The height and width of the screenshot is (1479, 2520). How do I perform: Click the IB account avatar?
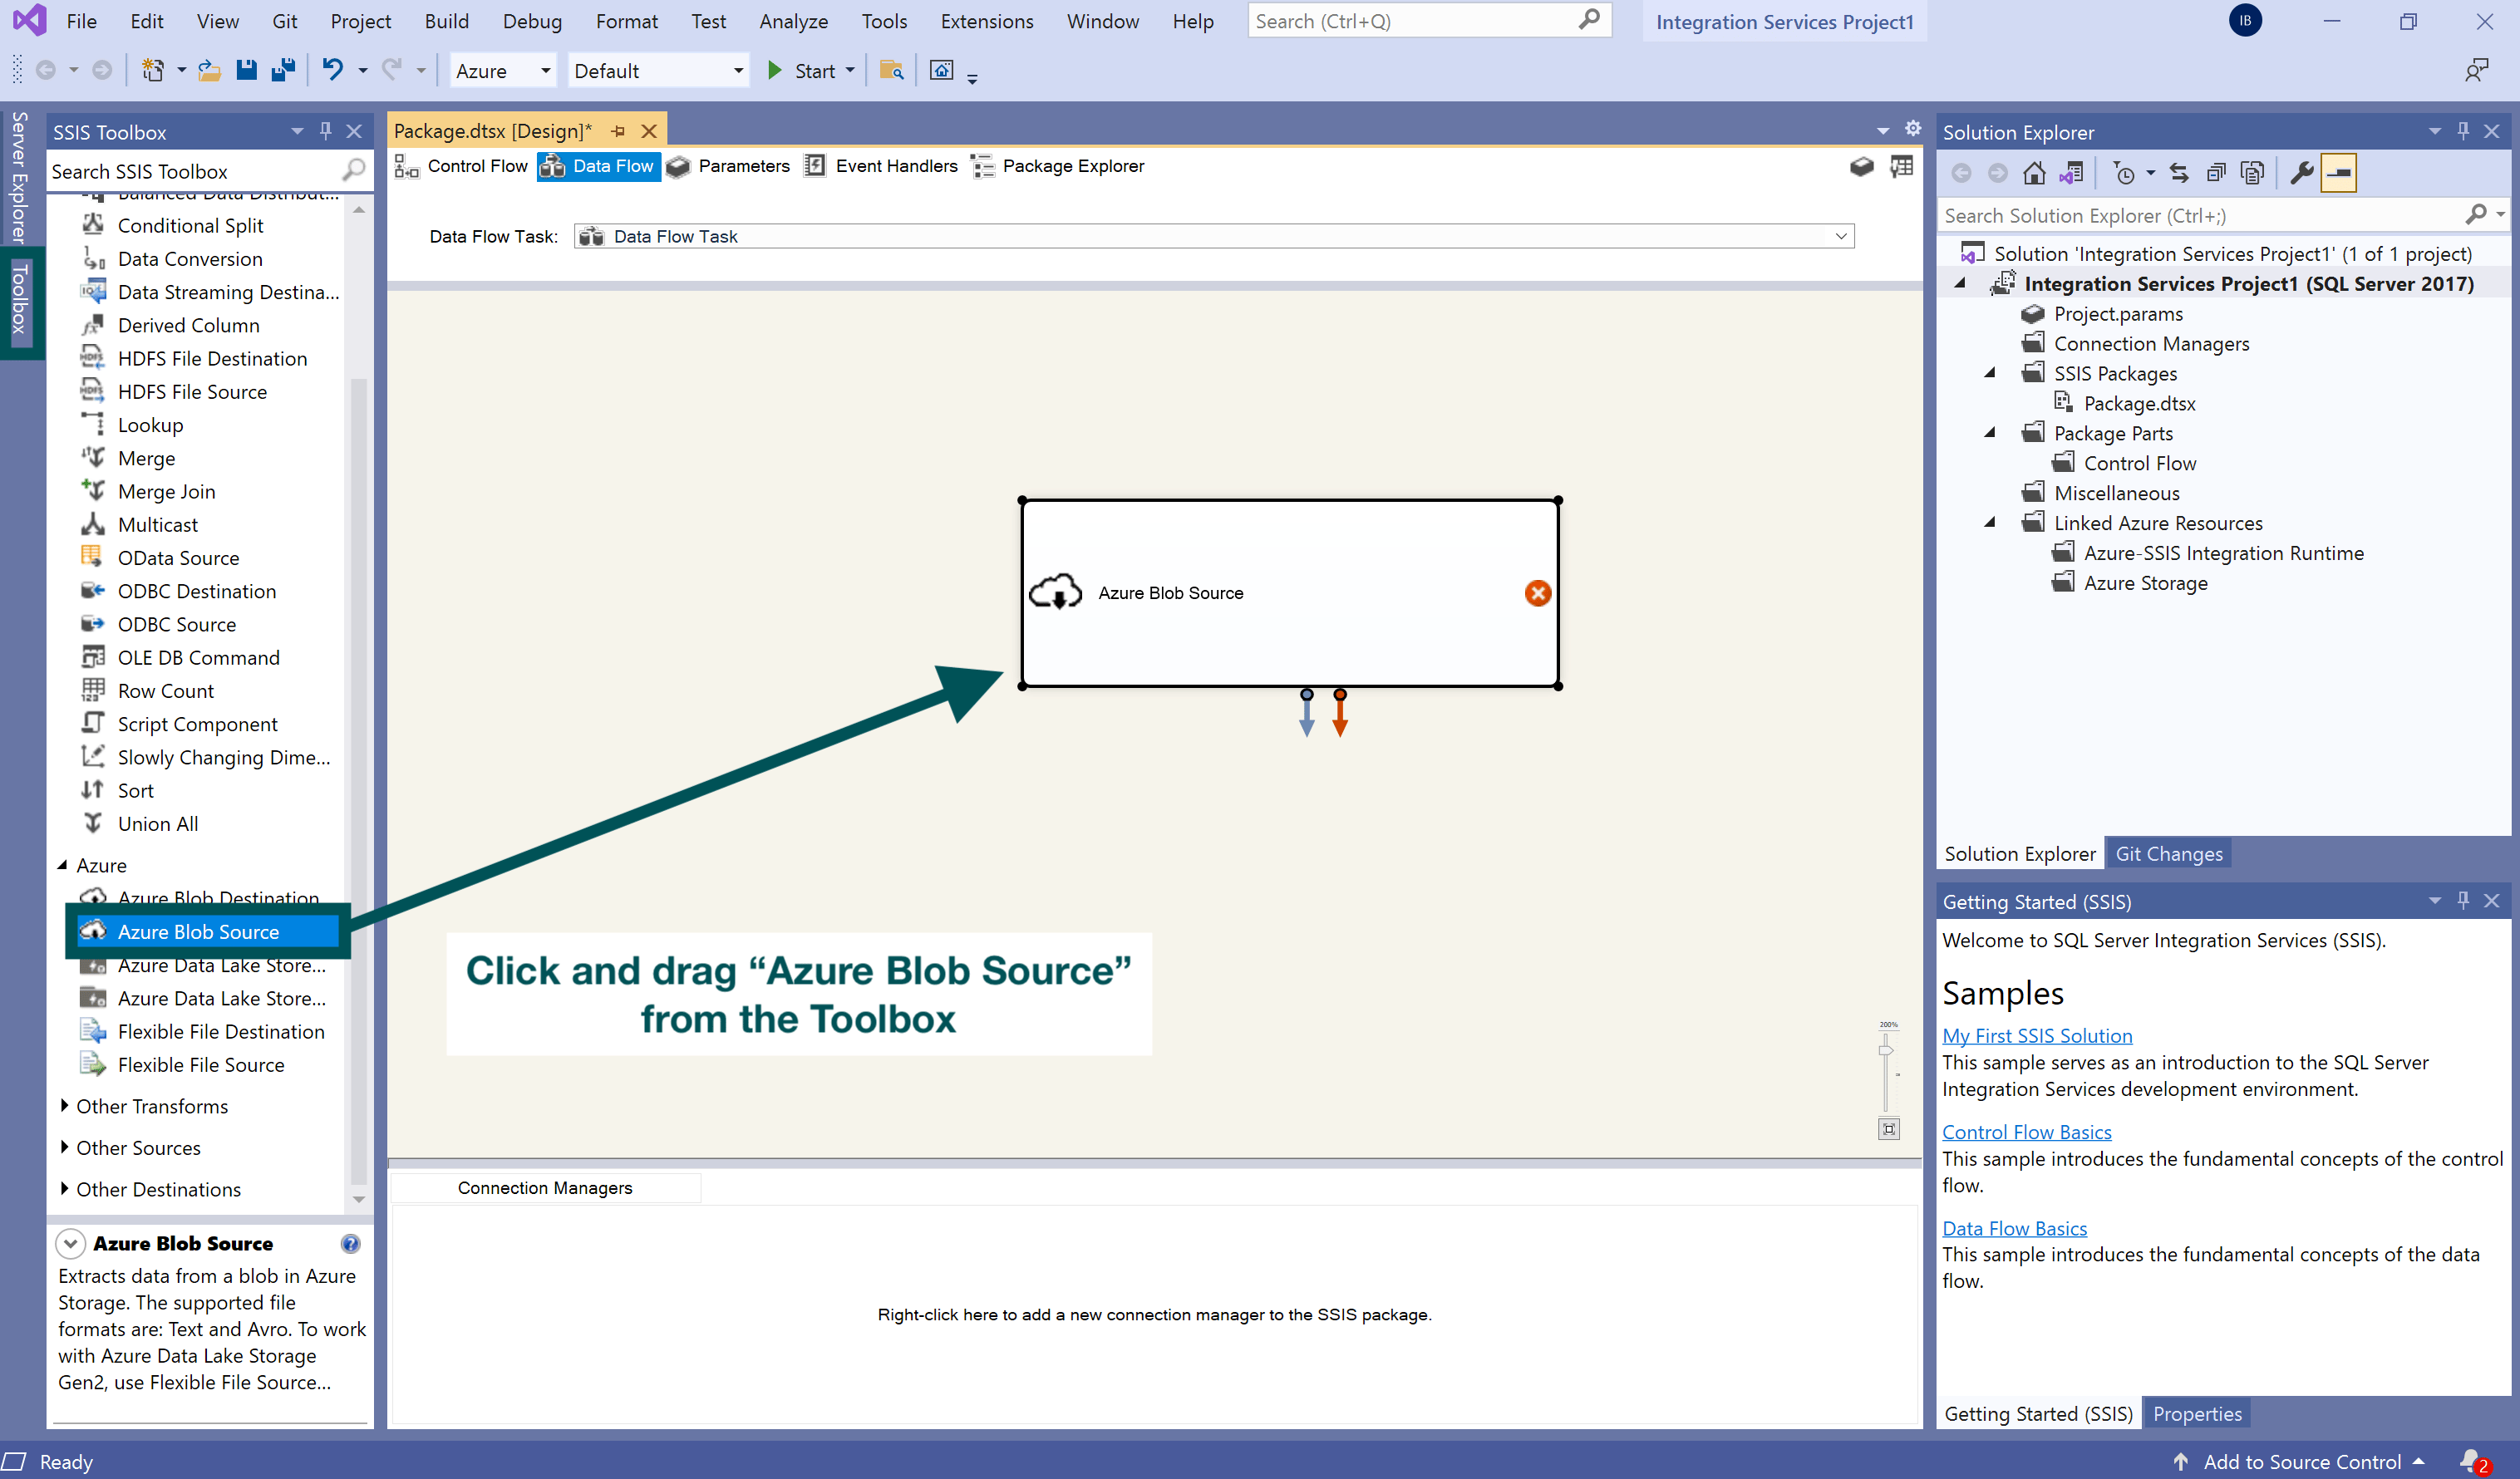[x=2245, y=21]
